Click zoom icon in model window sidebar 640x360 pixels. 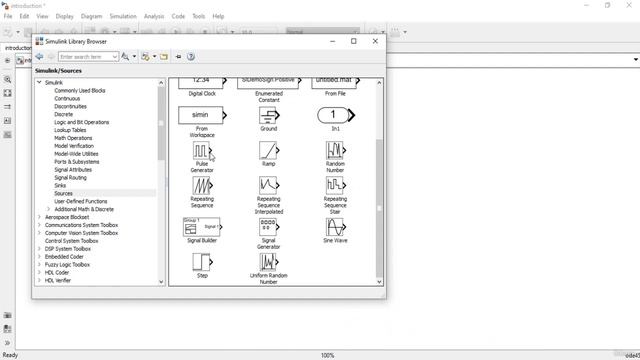click(7, 80)
